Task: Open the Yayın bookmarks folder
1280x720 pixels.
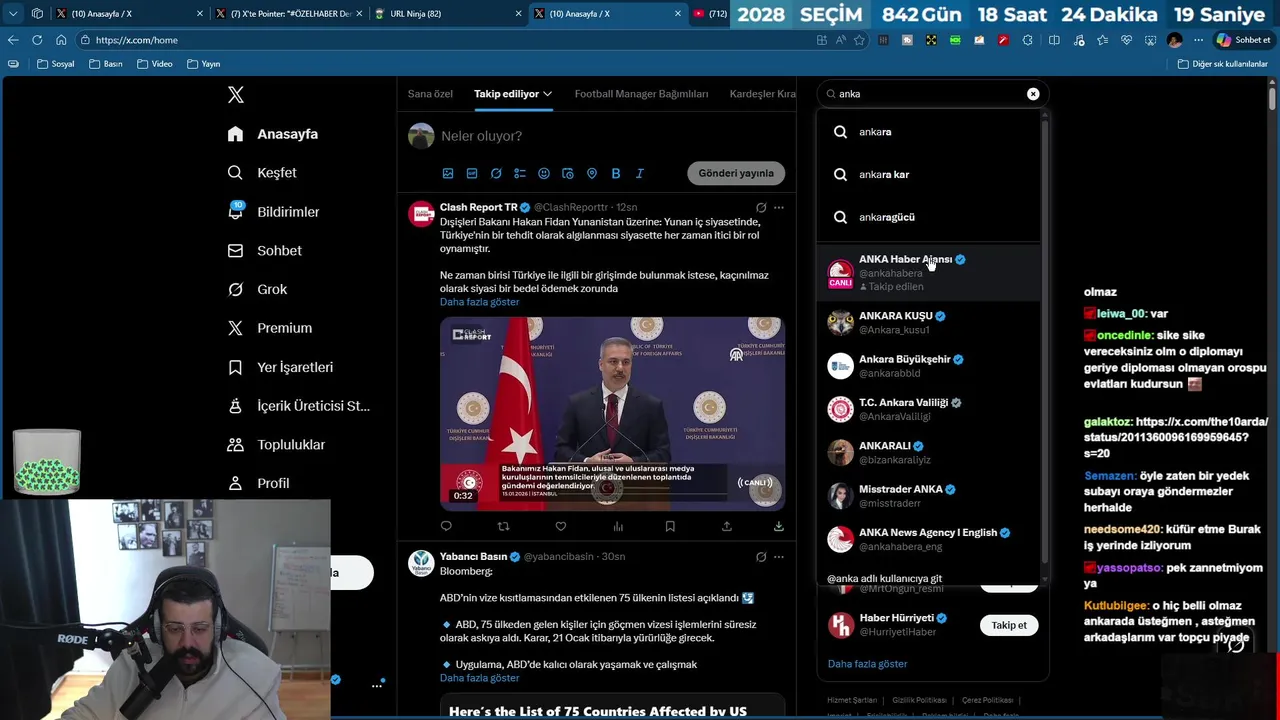Action: [x=203, y=64]
